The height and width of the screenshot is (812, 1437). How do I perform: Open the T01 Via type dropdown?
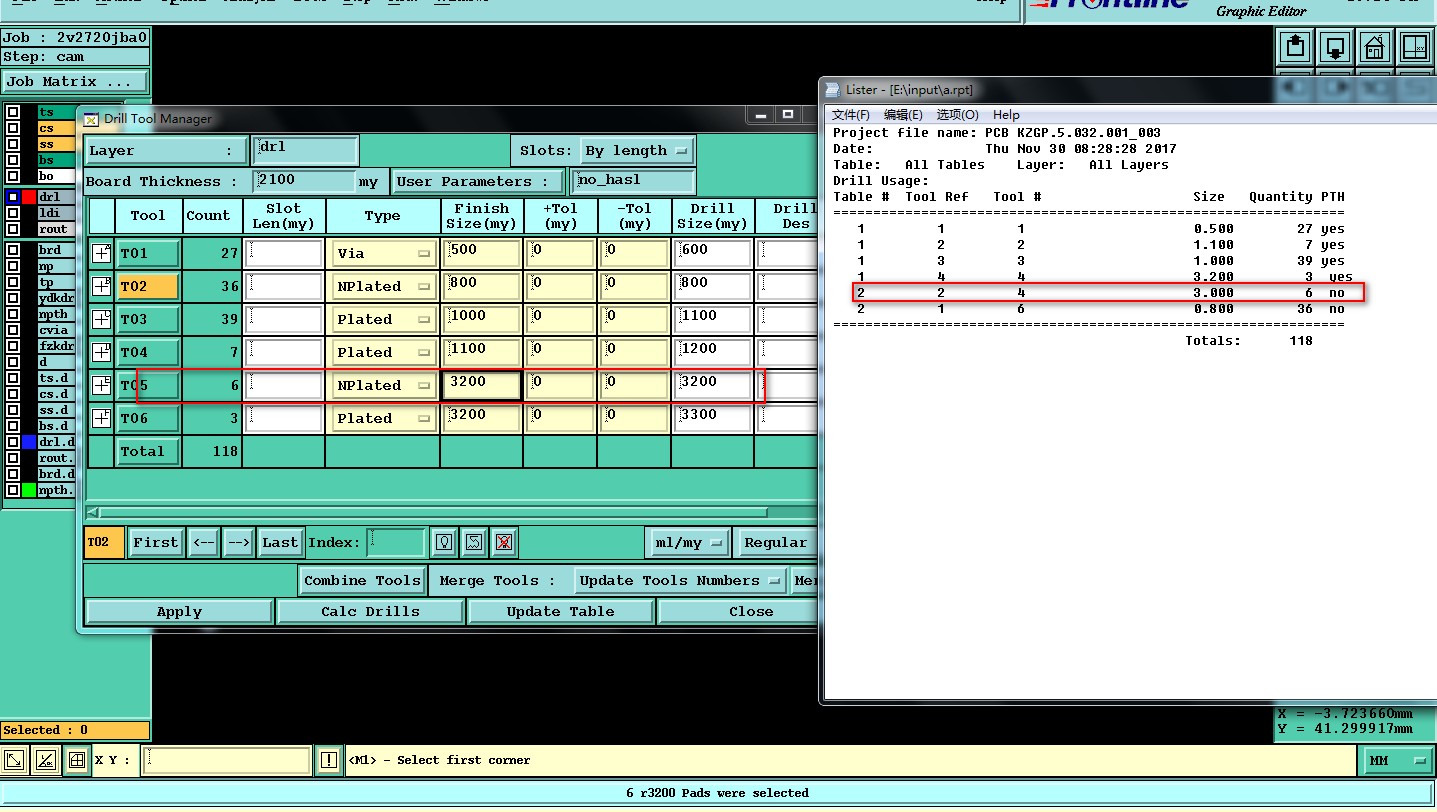pos(384,254)
